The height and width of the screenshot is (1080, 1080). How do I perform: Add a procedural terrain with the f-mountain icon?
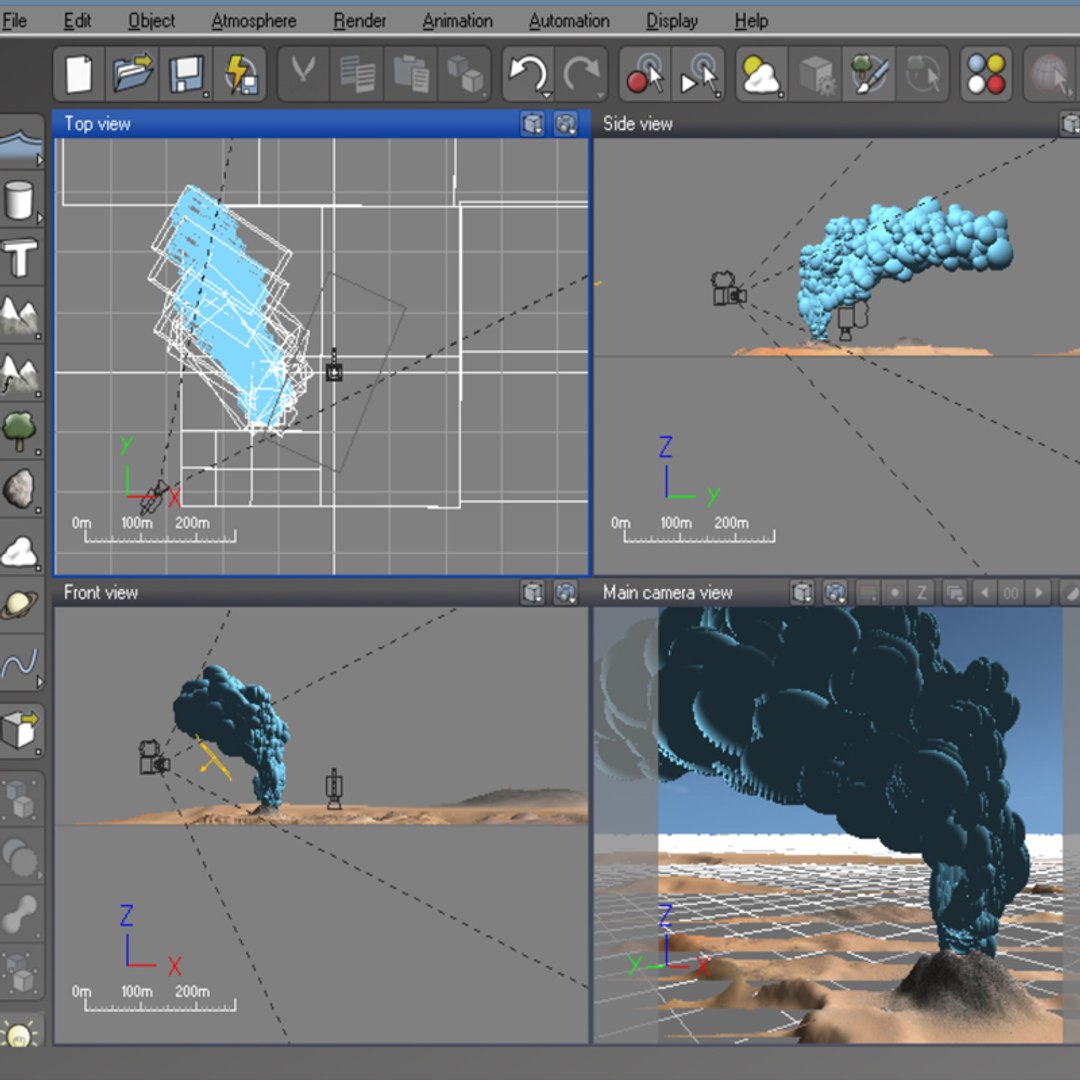tap(21, 374)
